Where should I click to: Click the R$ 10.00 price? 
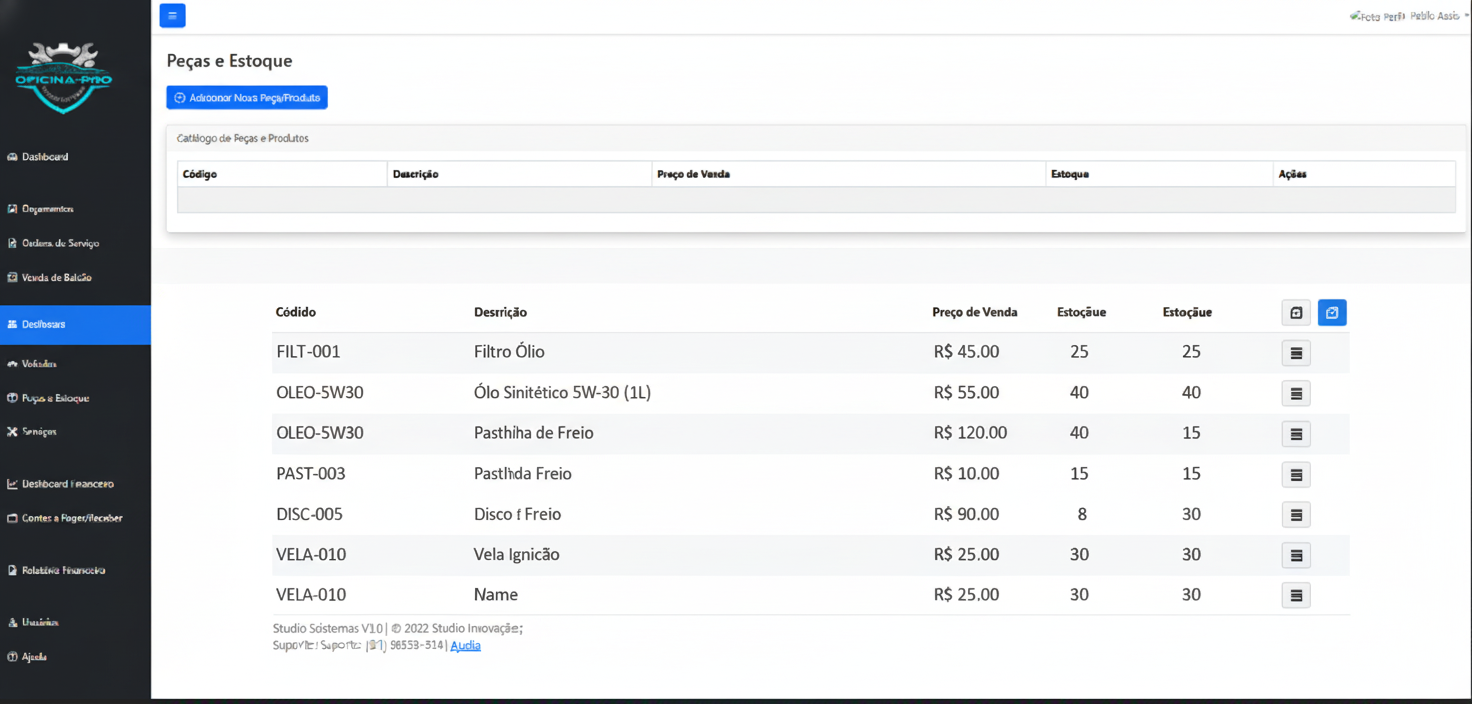pos(966,473)
